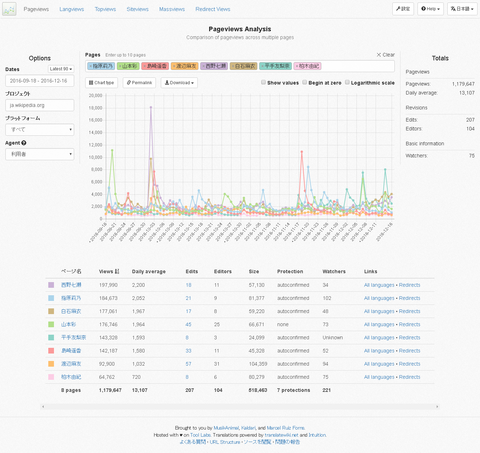Open the 設定 settings wrench button
Screen dimensions: 480x453
pos(403,9)
